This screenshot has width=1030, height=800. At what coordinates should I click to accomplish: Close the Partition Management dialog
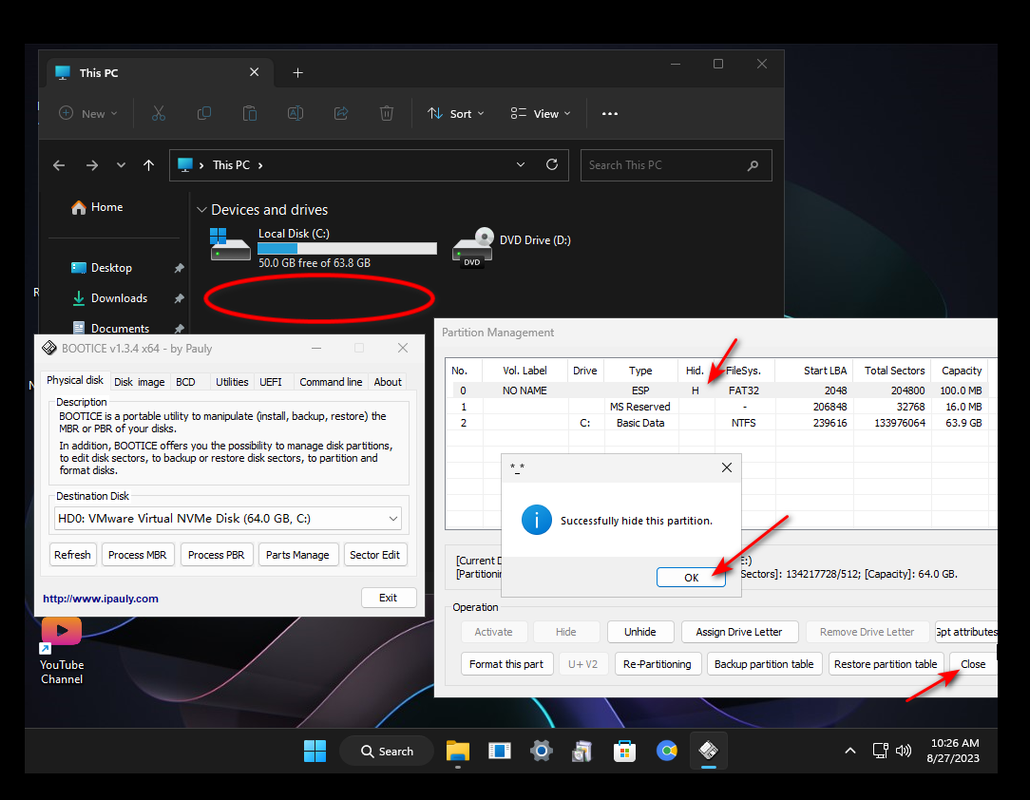(x=973, y=664)
